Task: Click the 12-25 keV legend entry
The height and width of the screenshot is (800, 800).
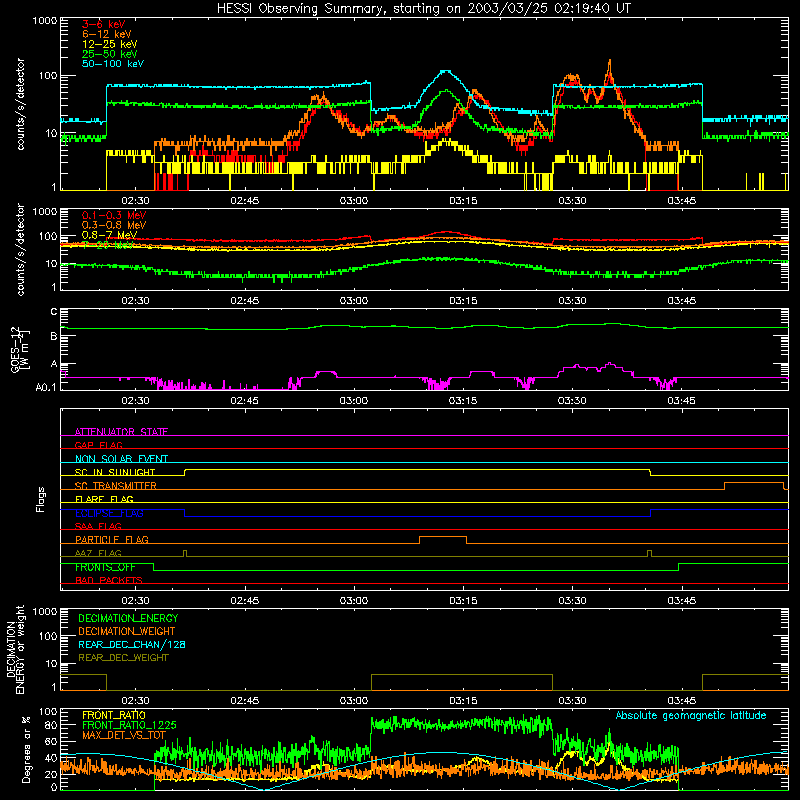Action: [x=110, y=44]
